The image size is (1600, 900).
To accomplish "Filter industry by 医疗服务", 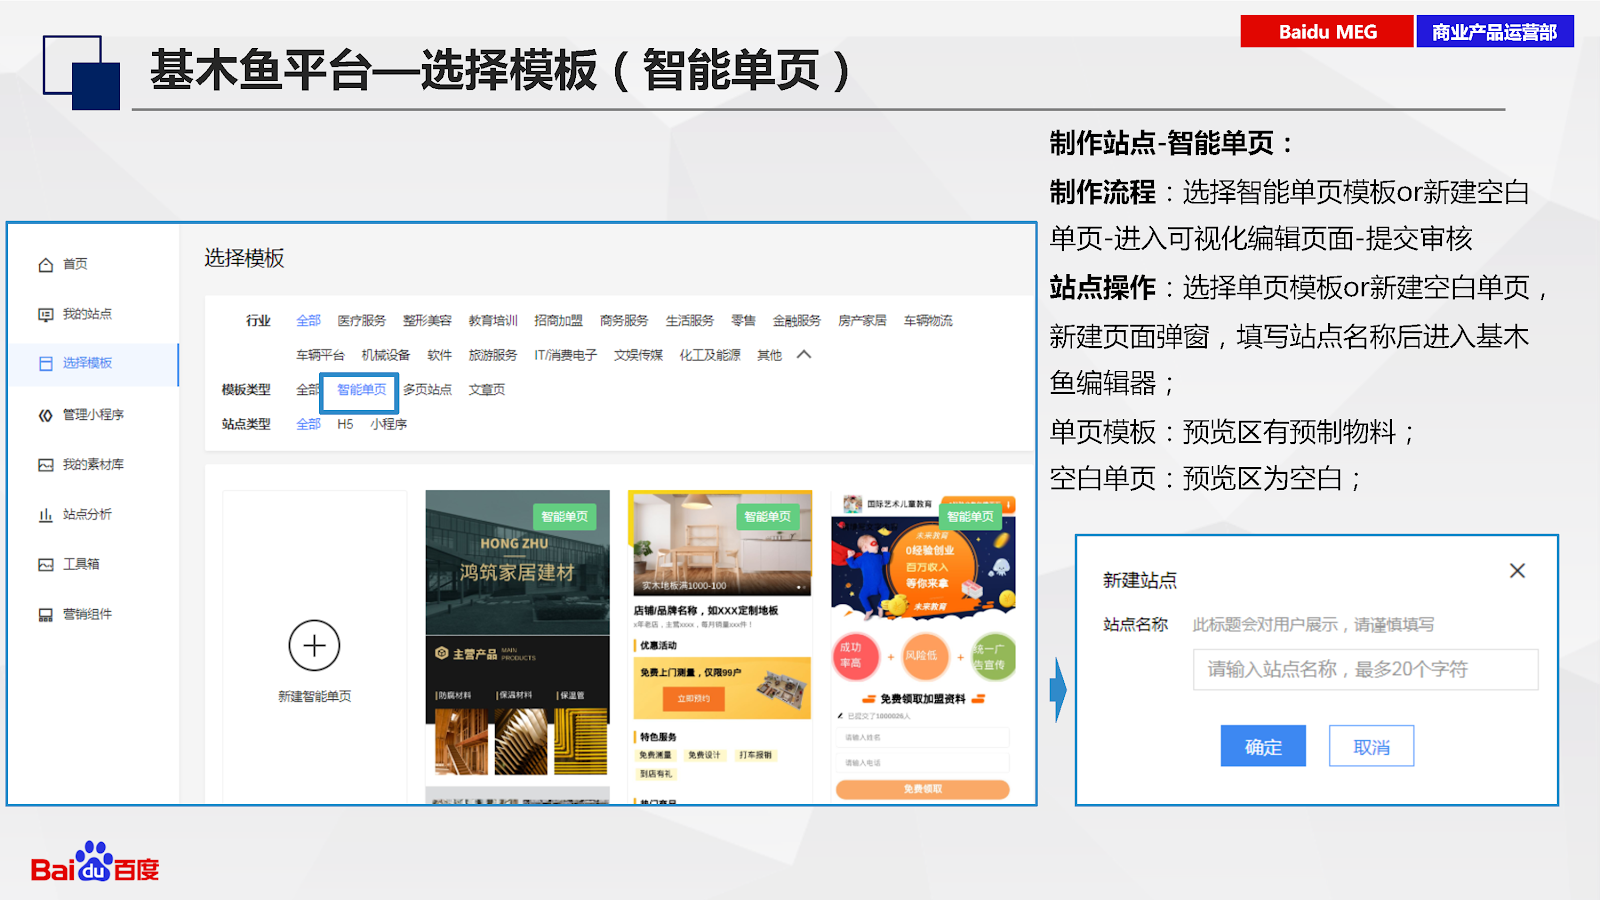I will 362,321.
